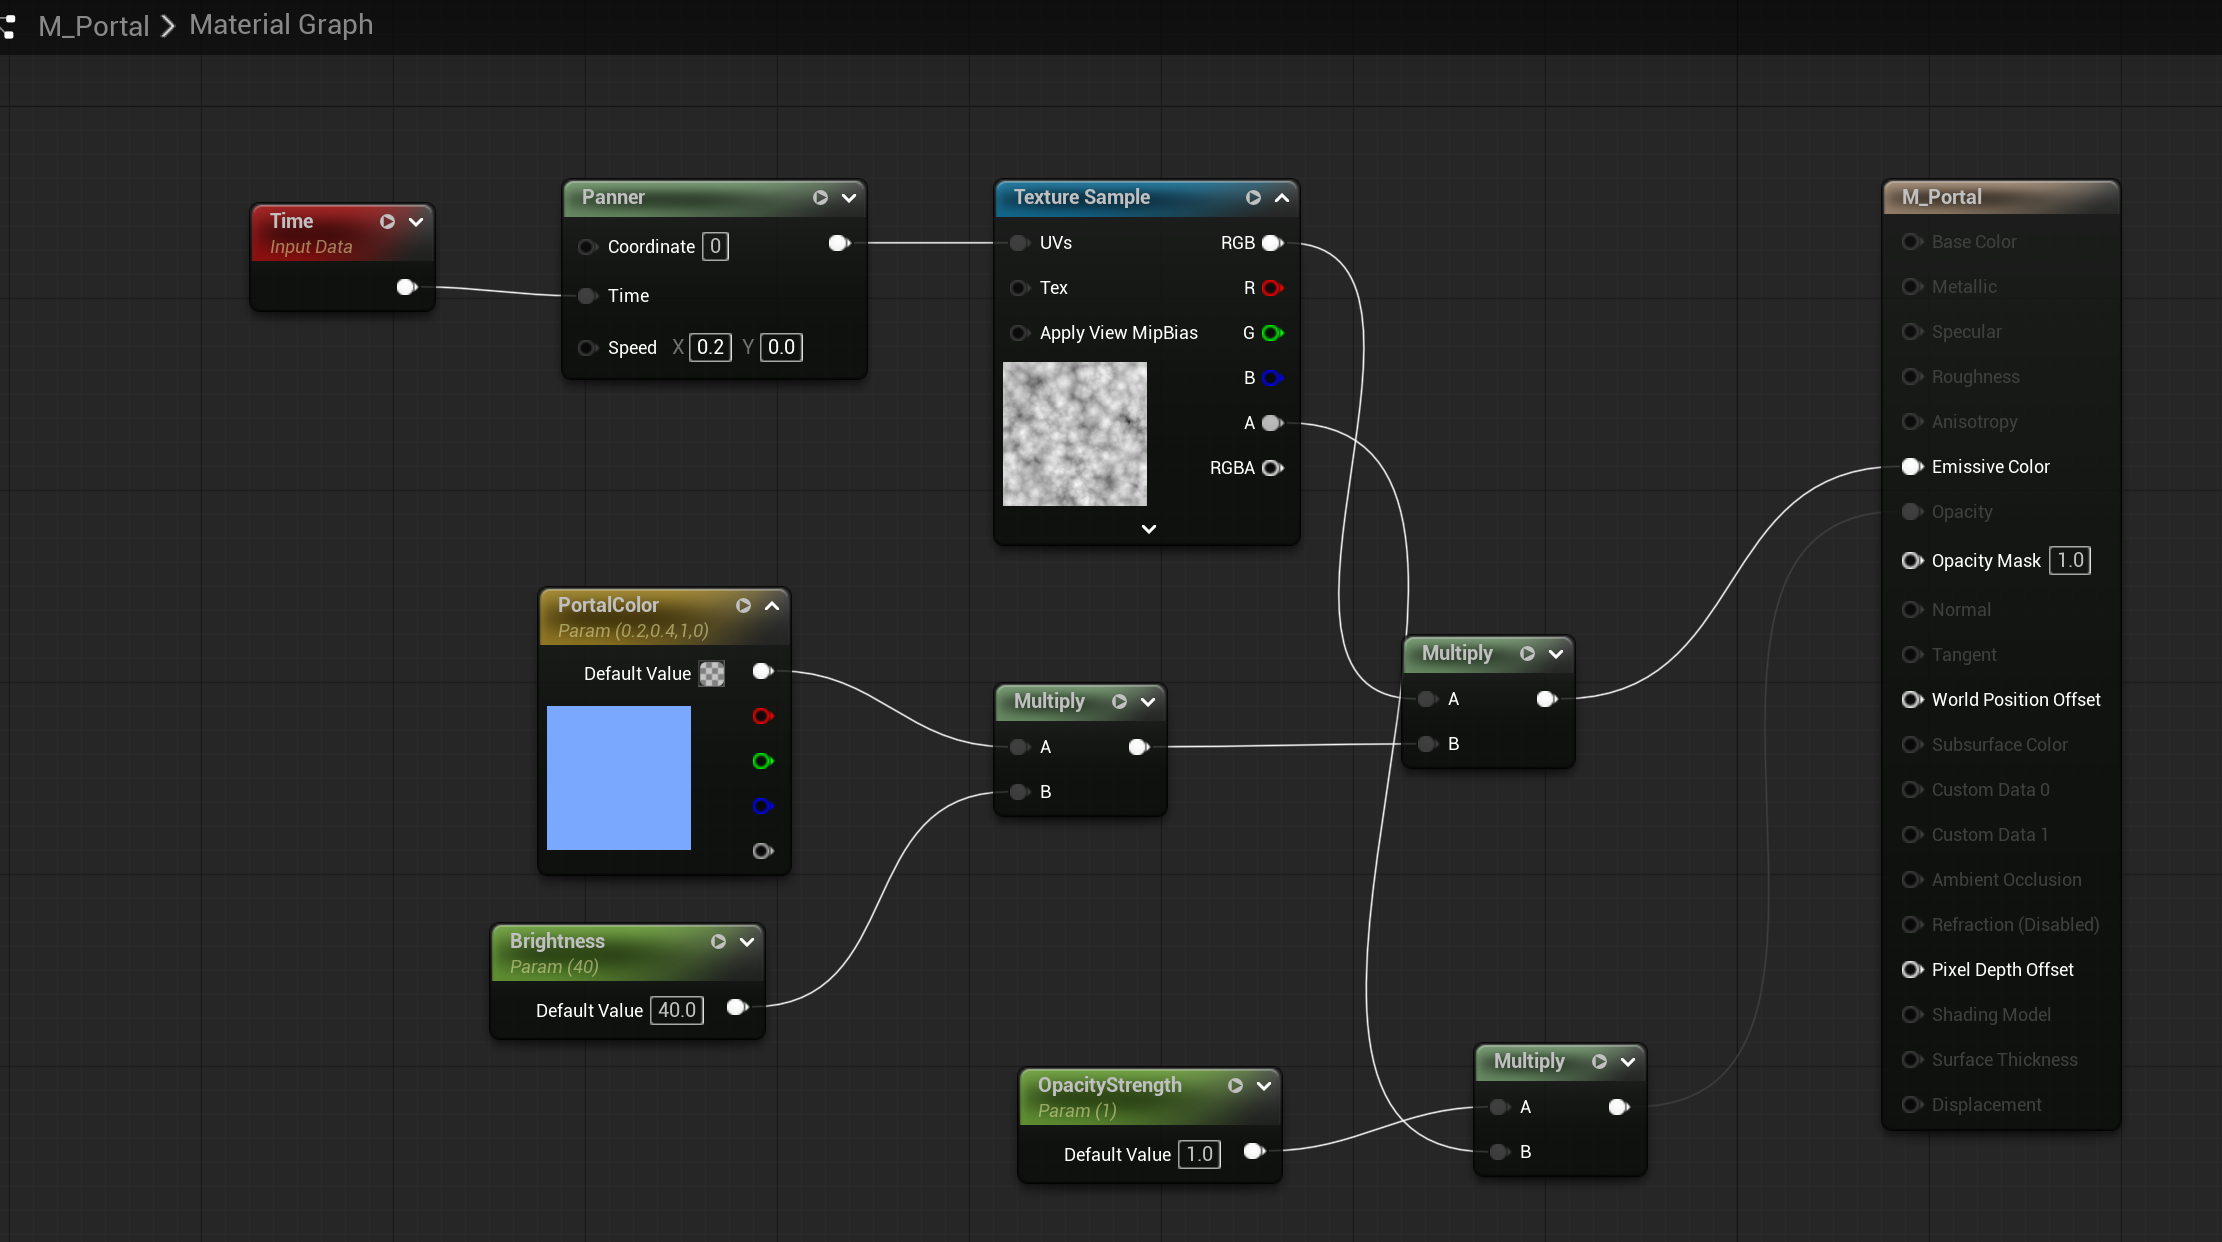Click the M_Portal Opacity Mask pin
The width and height of the screenshot is (2222, 1242).
(x=1912, y=561)
